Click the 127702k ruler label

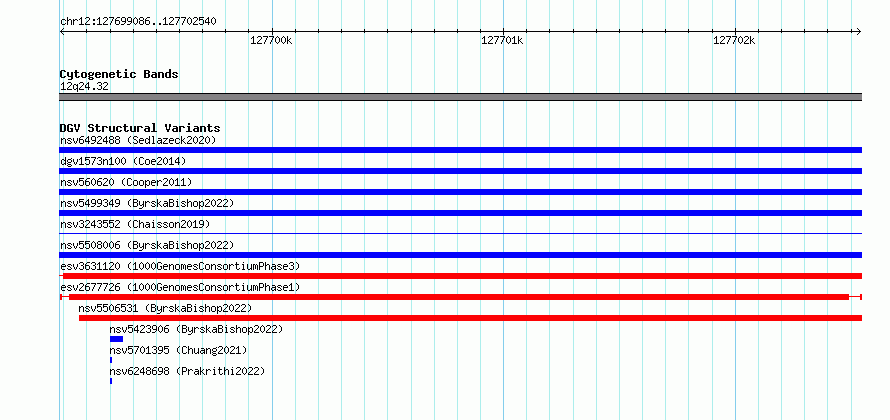[734, 40]
